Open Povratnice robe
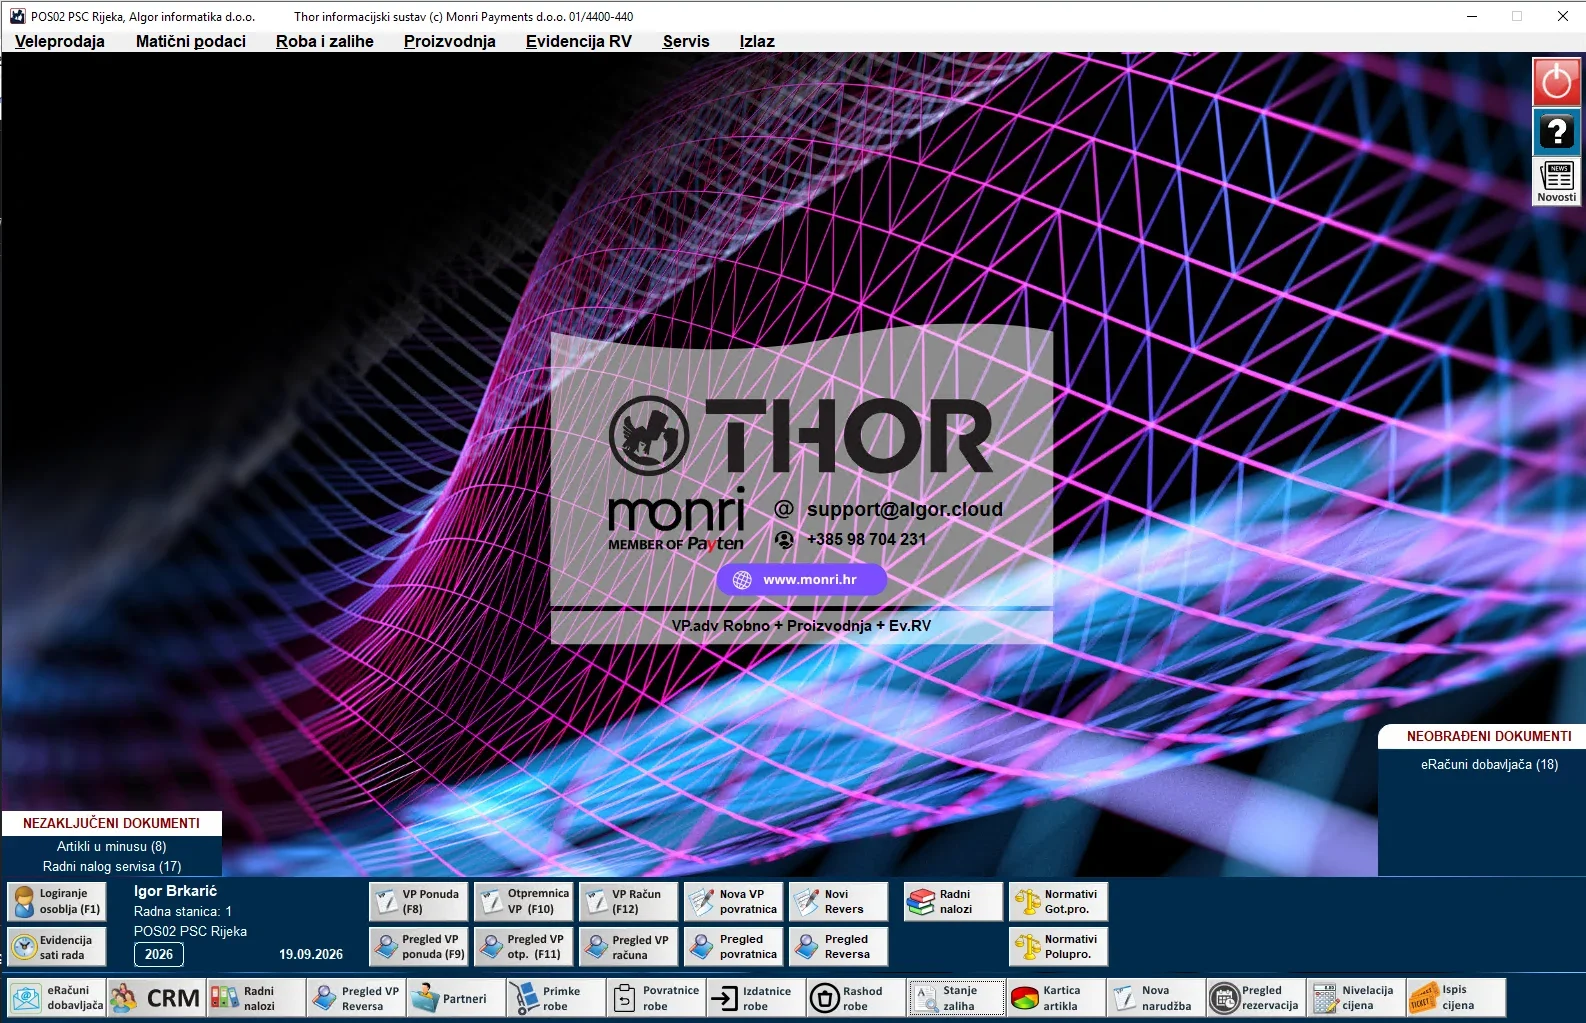The image size is (1586, 1023). pyautogui.click(x=657, y=998)
